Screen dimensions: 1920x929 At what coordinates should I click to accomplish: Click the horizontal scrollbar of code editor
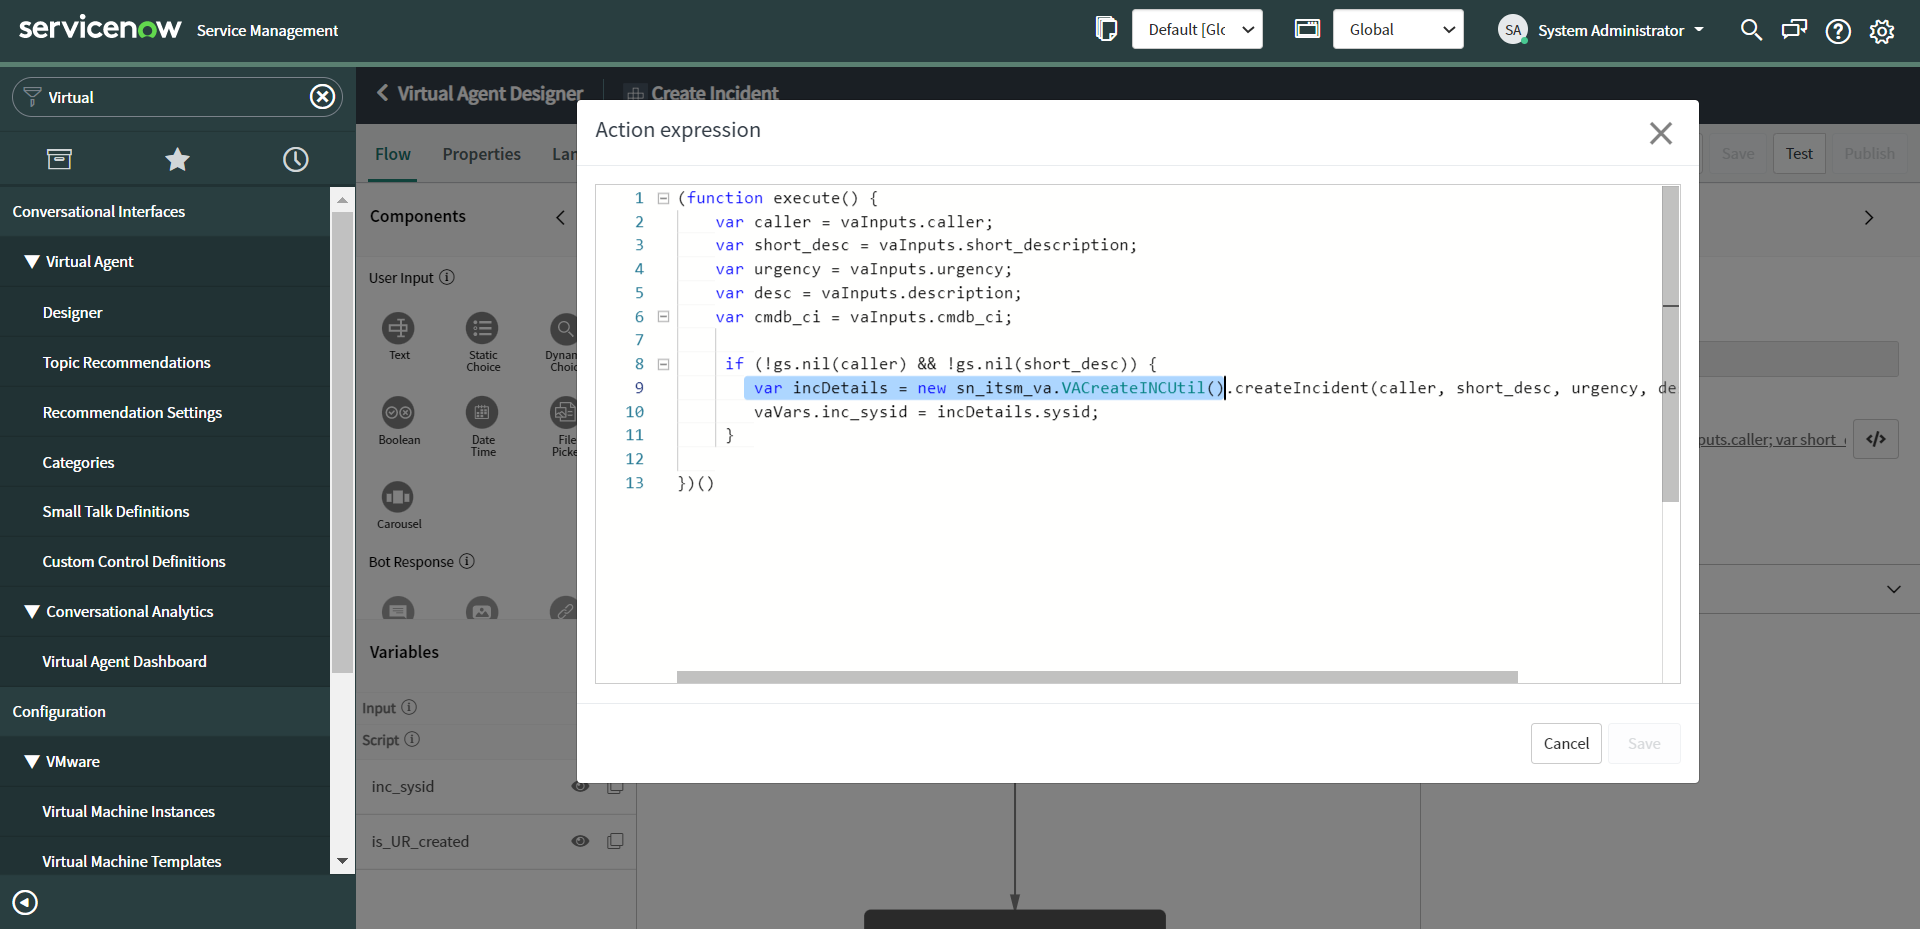(1097, 677)
